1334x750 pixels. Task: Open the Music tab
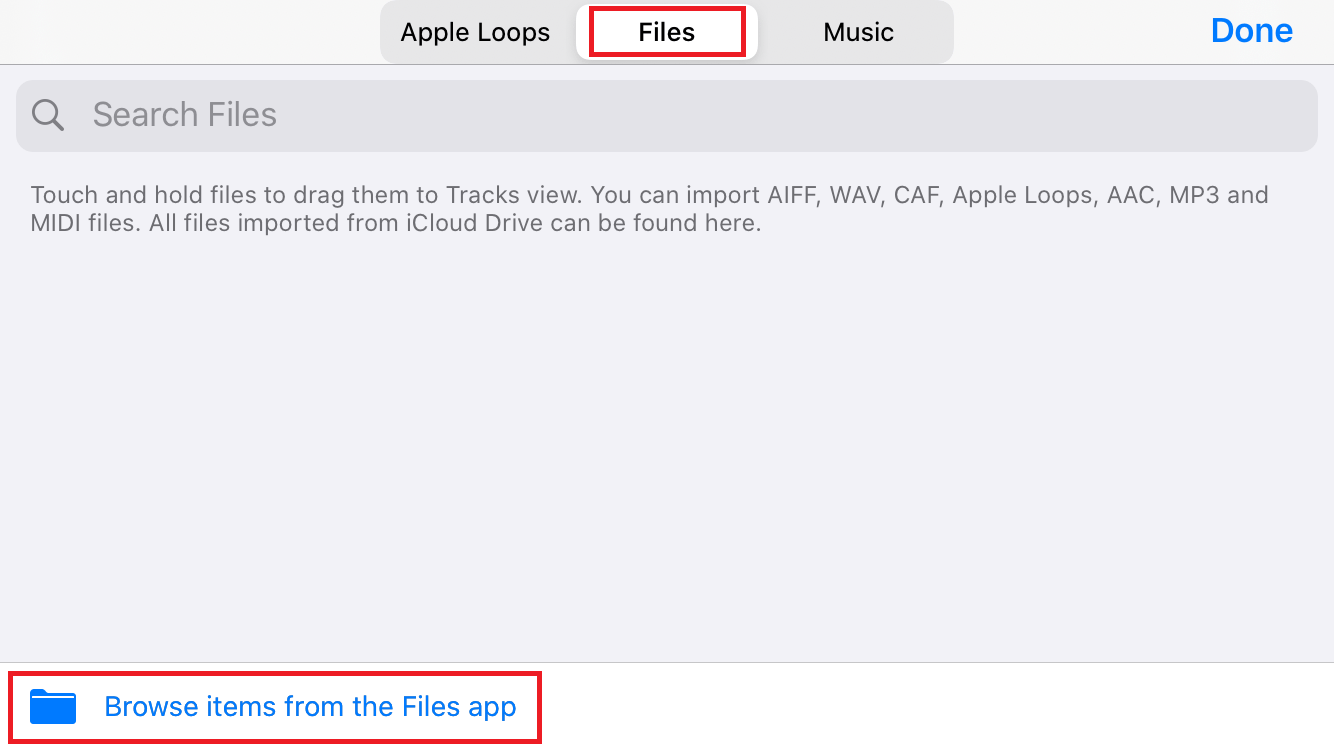(858, 32)
